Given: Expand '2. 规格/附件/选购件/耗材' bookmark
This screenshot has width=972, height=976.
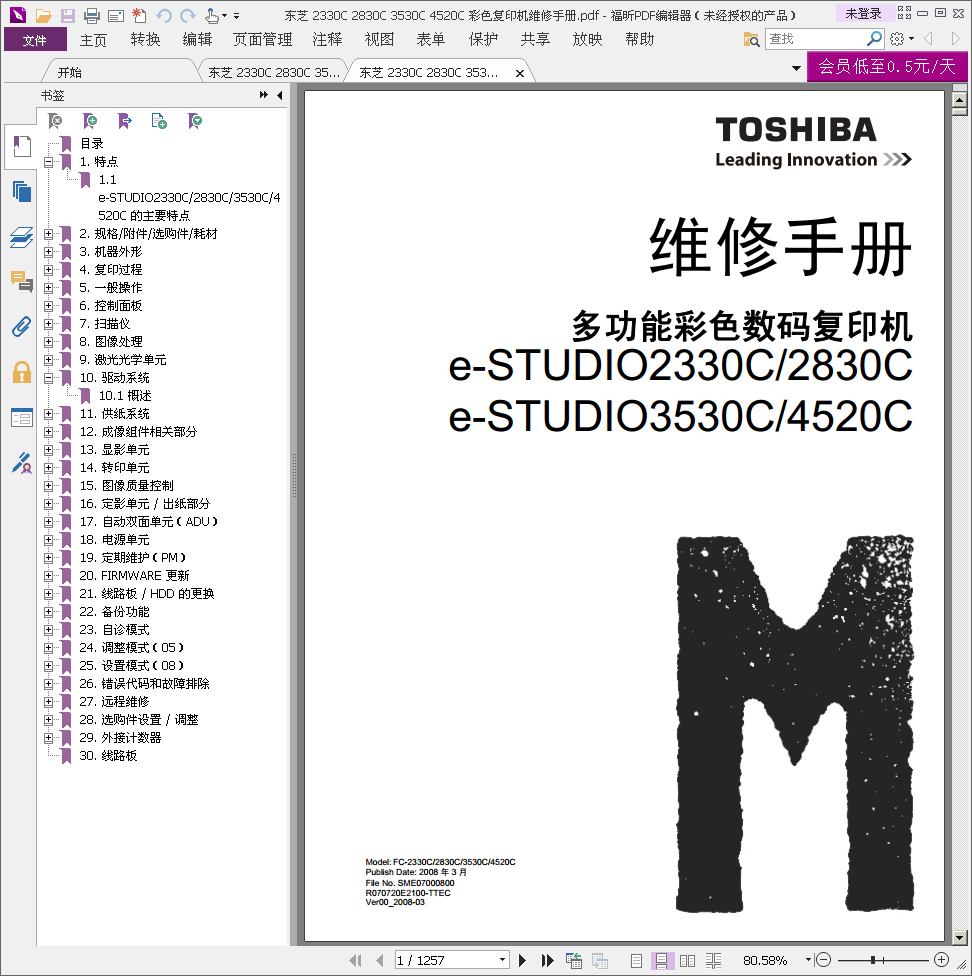Looking at the screenshot, I should click(49, 234).
